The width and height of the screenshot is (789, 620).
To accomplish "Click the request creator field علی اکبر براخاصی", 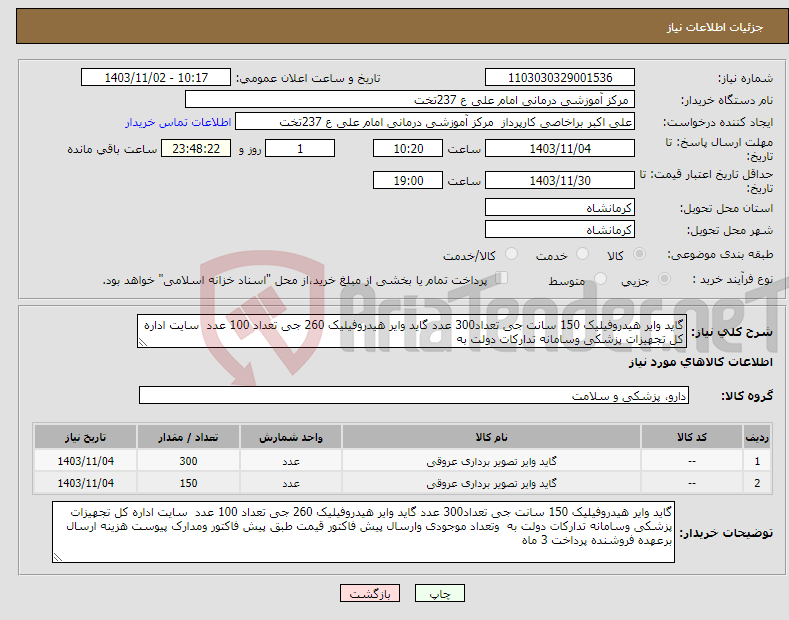I will click(x=435, y=122).
